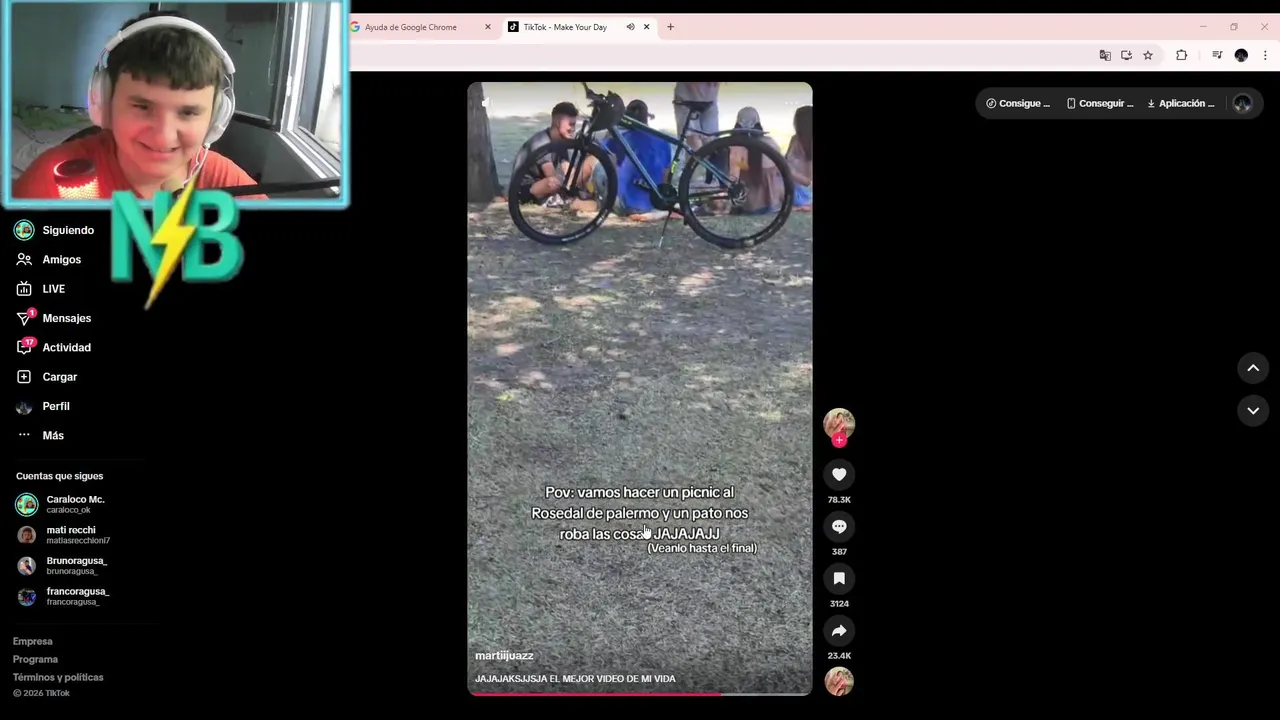The image size is (1280, 720).
Task: Toggle video volume speaker icon
Action: click(486, 101)
